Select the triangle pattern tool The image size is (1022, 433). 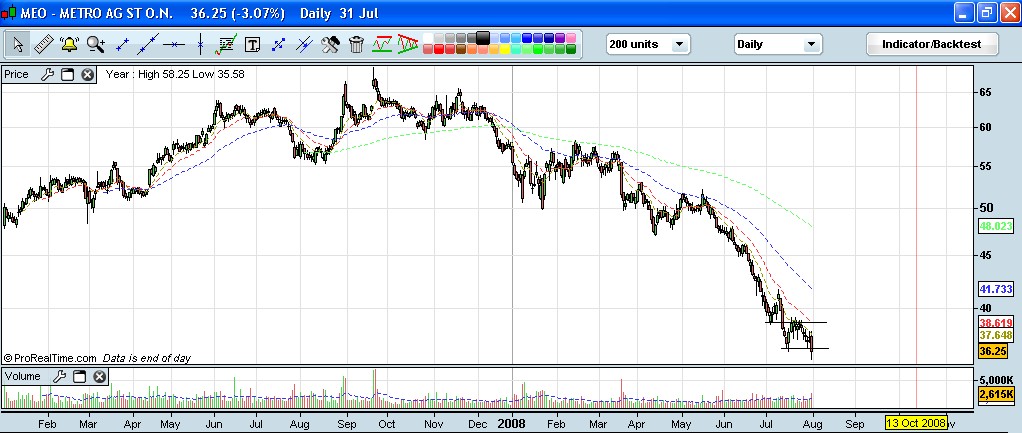click(x=408, y=44)
